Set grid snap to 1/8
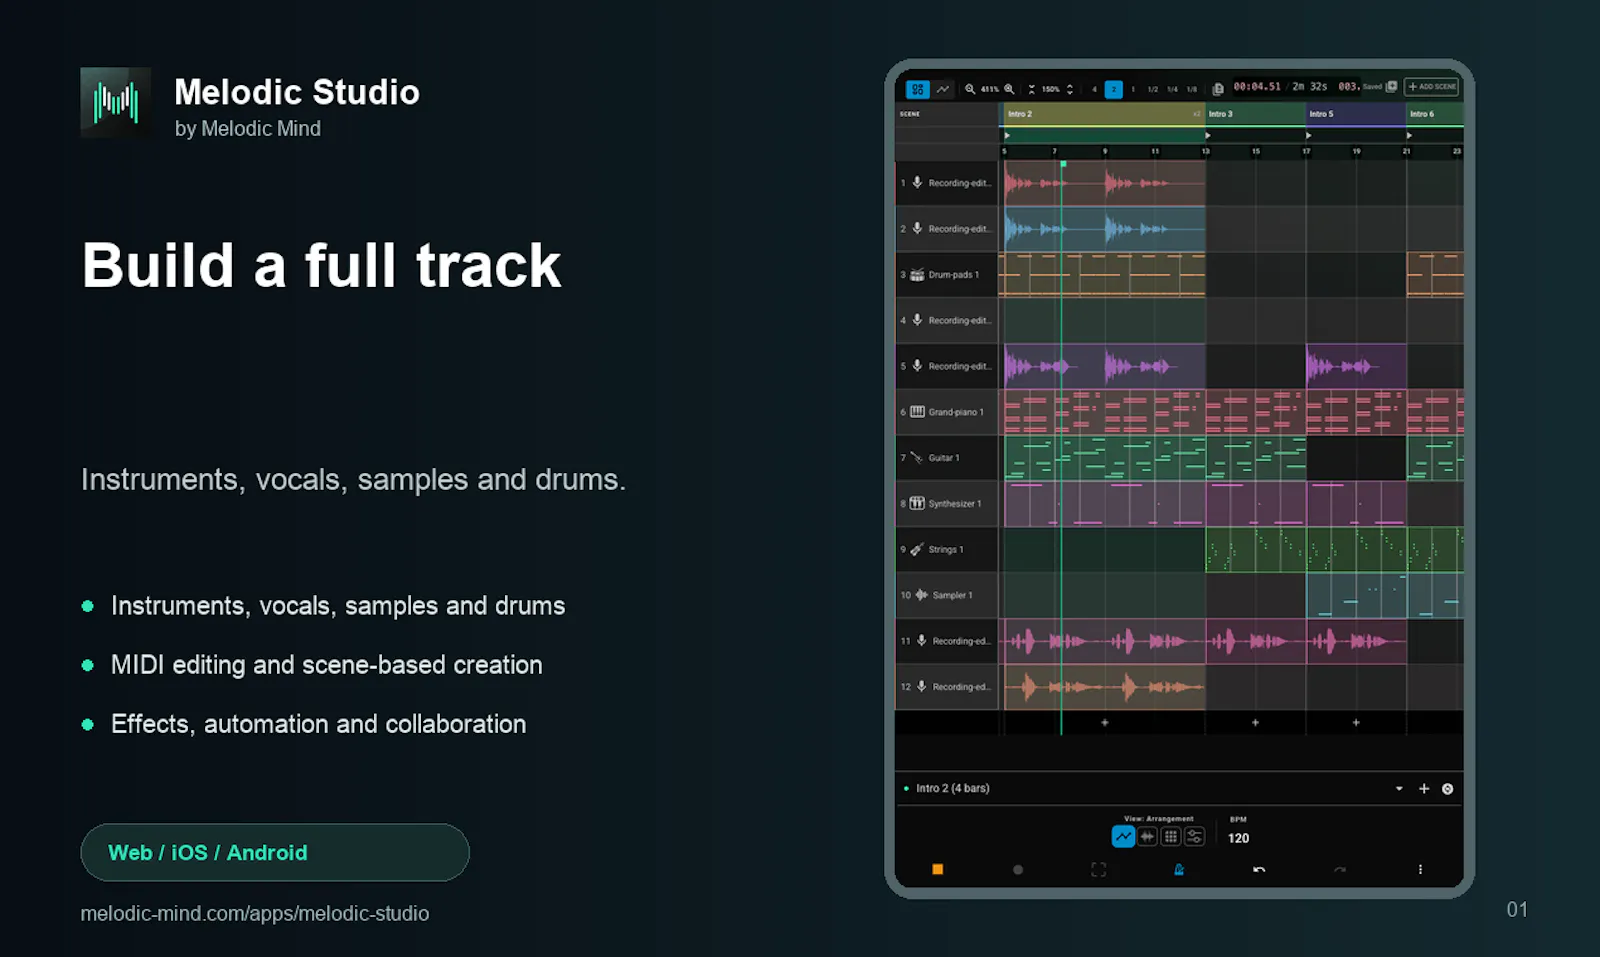1600x957 pixels. (1192, 89)
